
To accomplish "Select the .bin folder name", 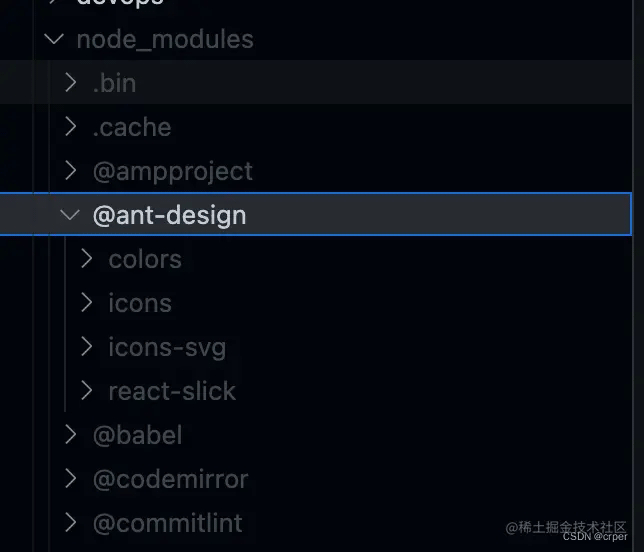I will 115,83.
